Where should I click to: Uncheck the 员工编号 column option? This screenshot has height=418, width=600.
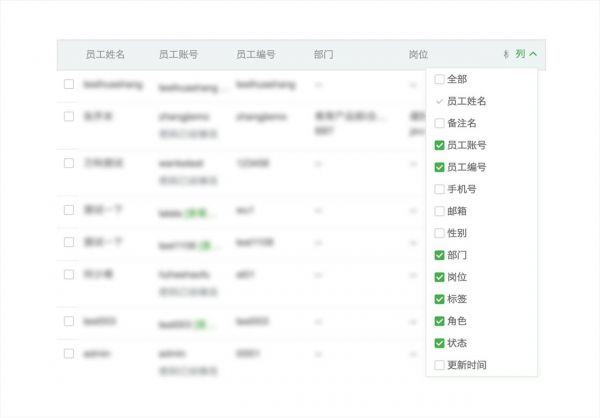[x=440, y=167]
